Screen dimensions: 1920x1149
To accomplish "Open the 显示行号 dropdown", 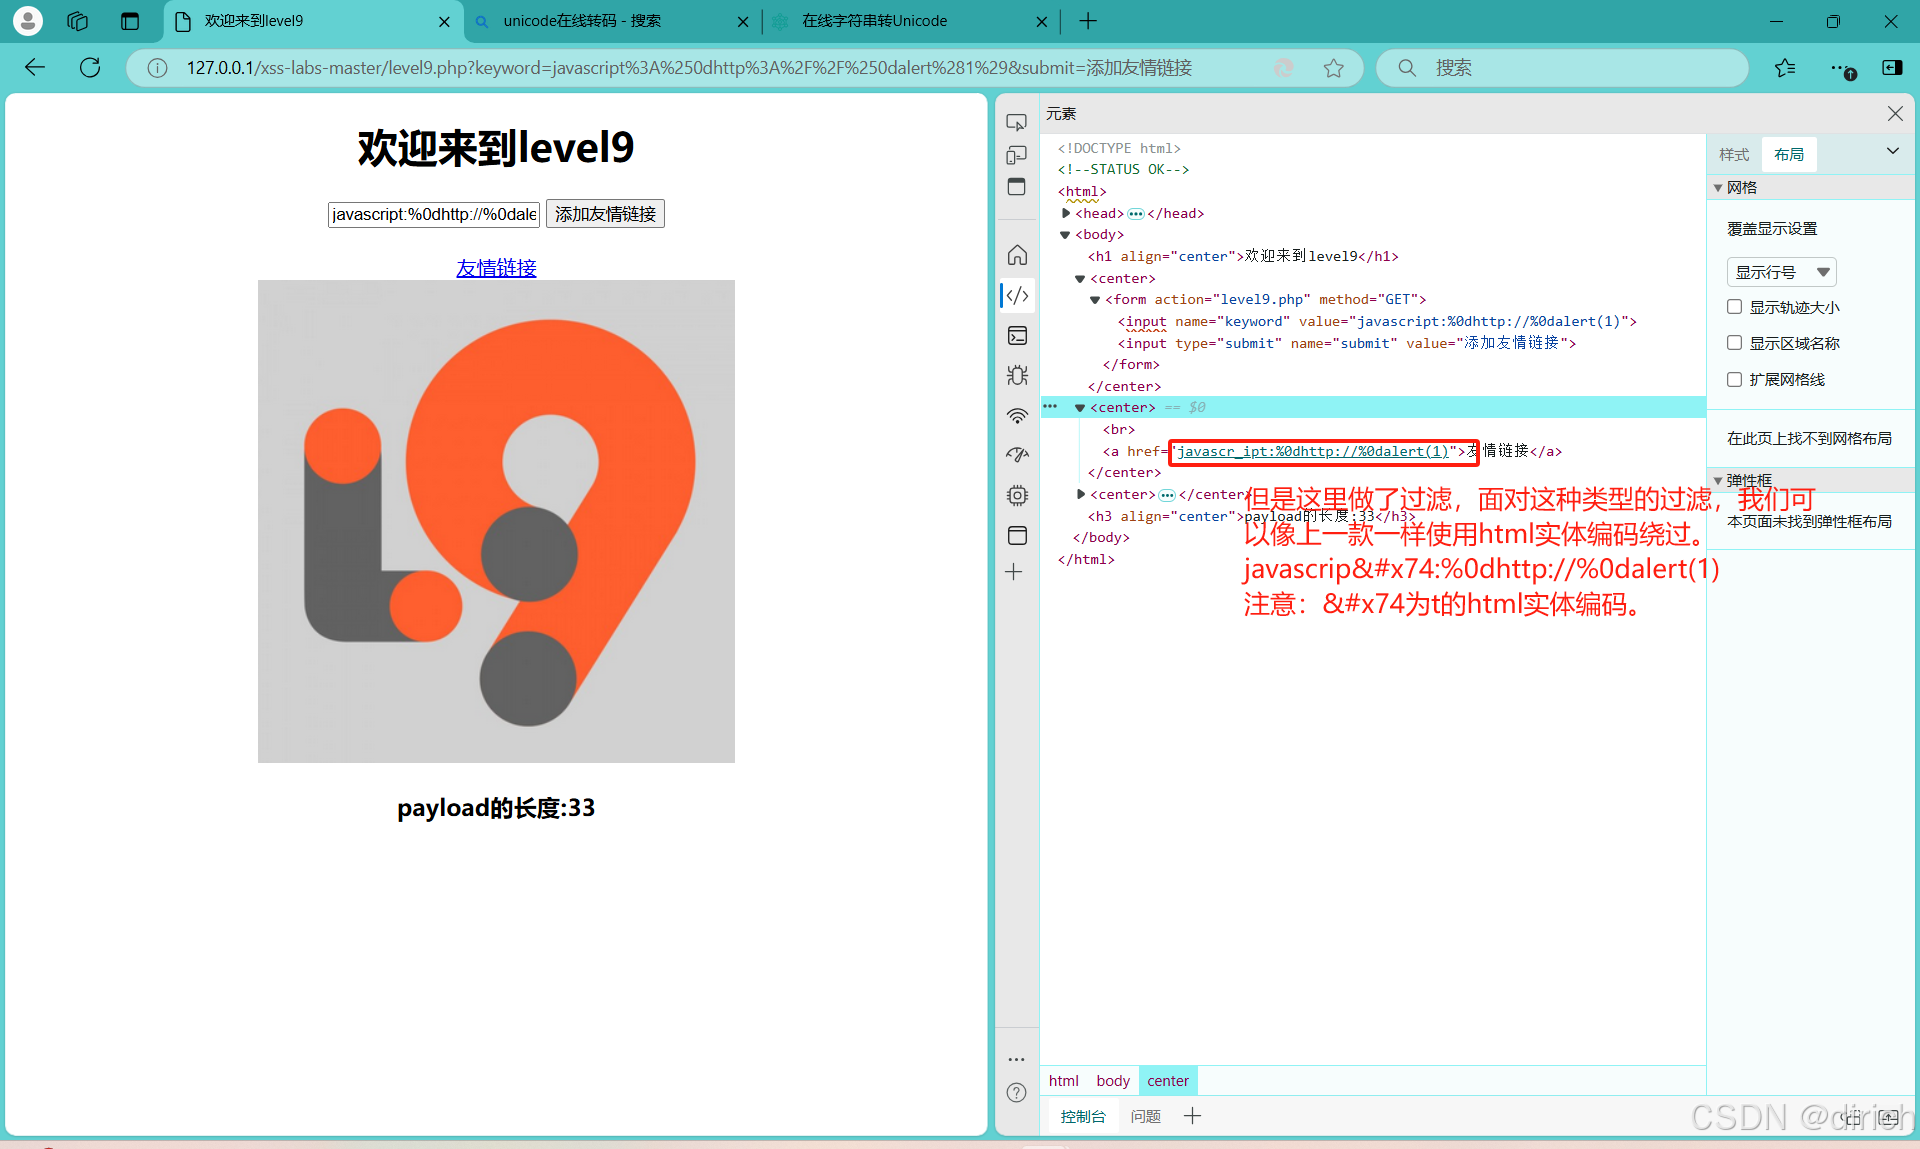I will [x=1781, y=272].
